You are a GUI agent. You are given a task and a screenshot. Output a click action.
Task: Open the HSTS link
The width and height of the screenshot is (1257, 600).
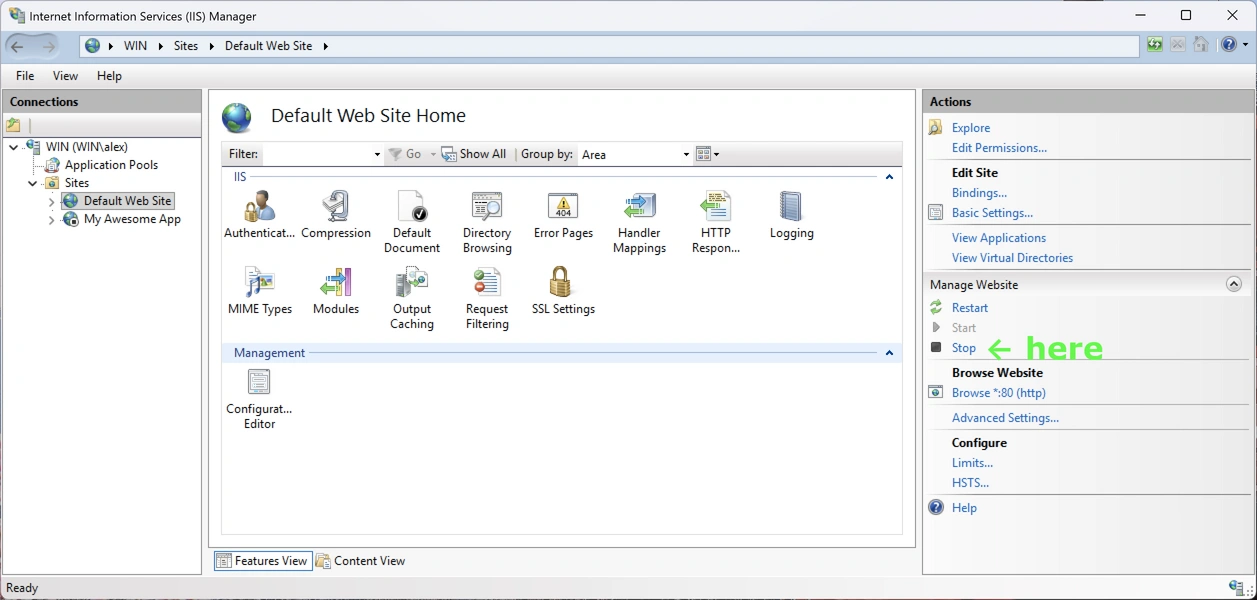click(970, 483)
